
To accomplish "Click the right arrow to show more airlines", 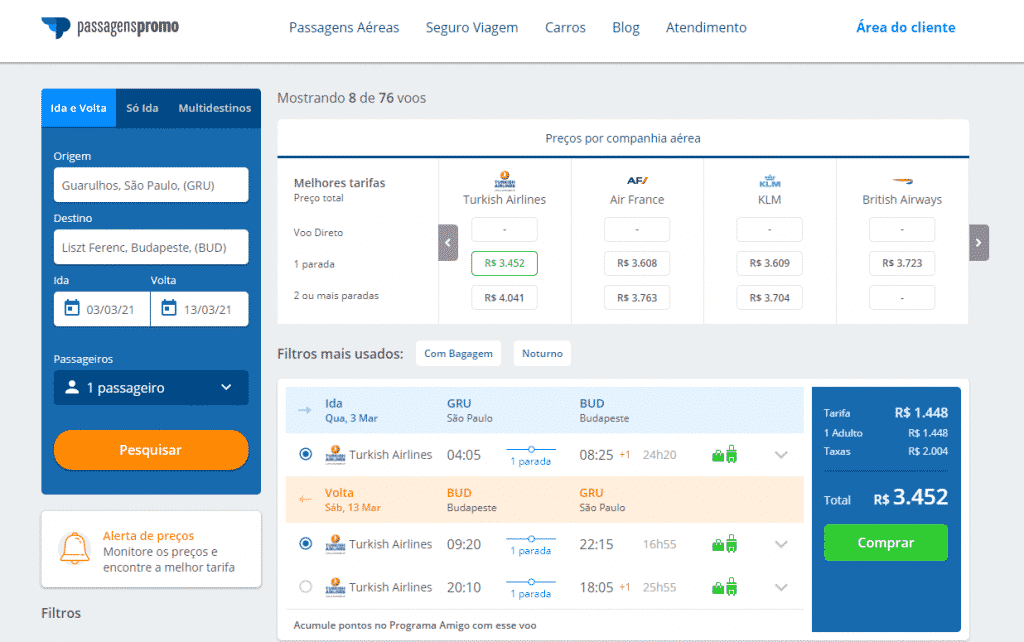I will pos(977,242).
